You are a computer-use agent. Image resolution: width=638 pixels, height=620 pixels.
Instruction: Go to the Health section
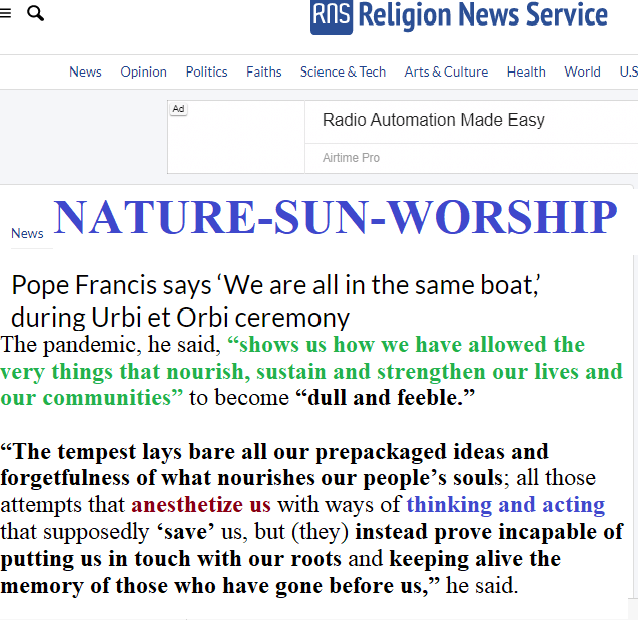tap(526, 72)
